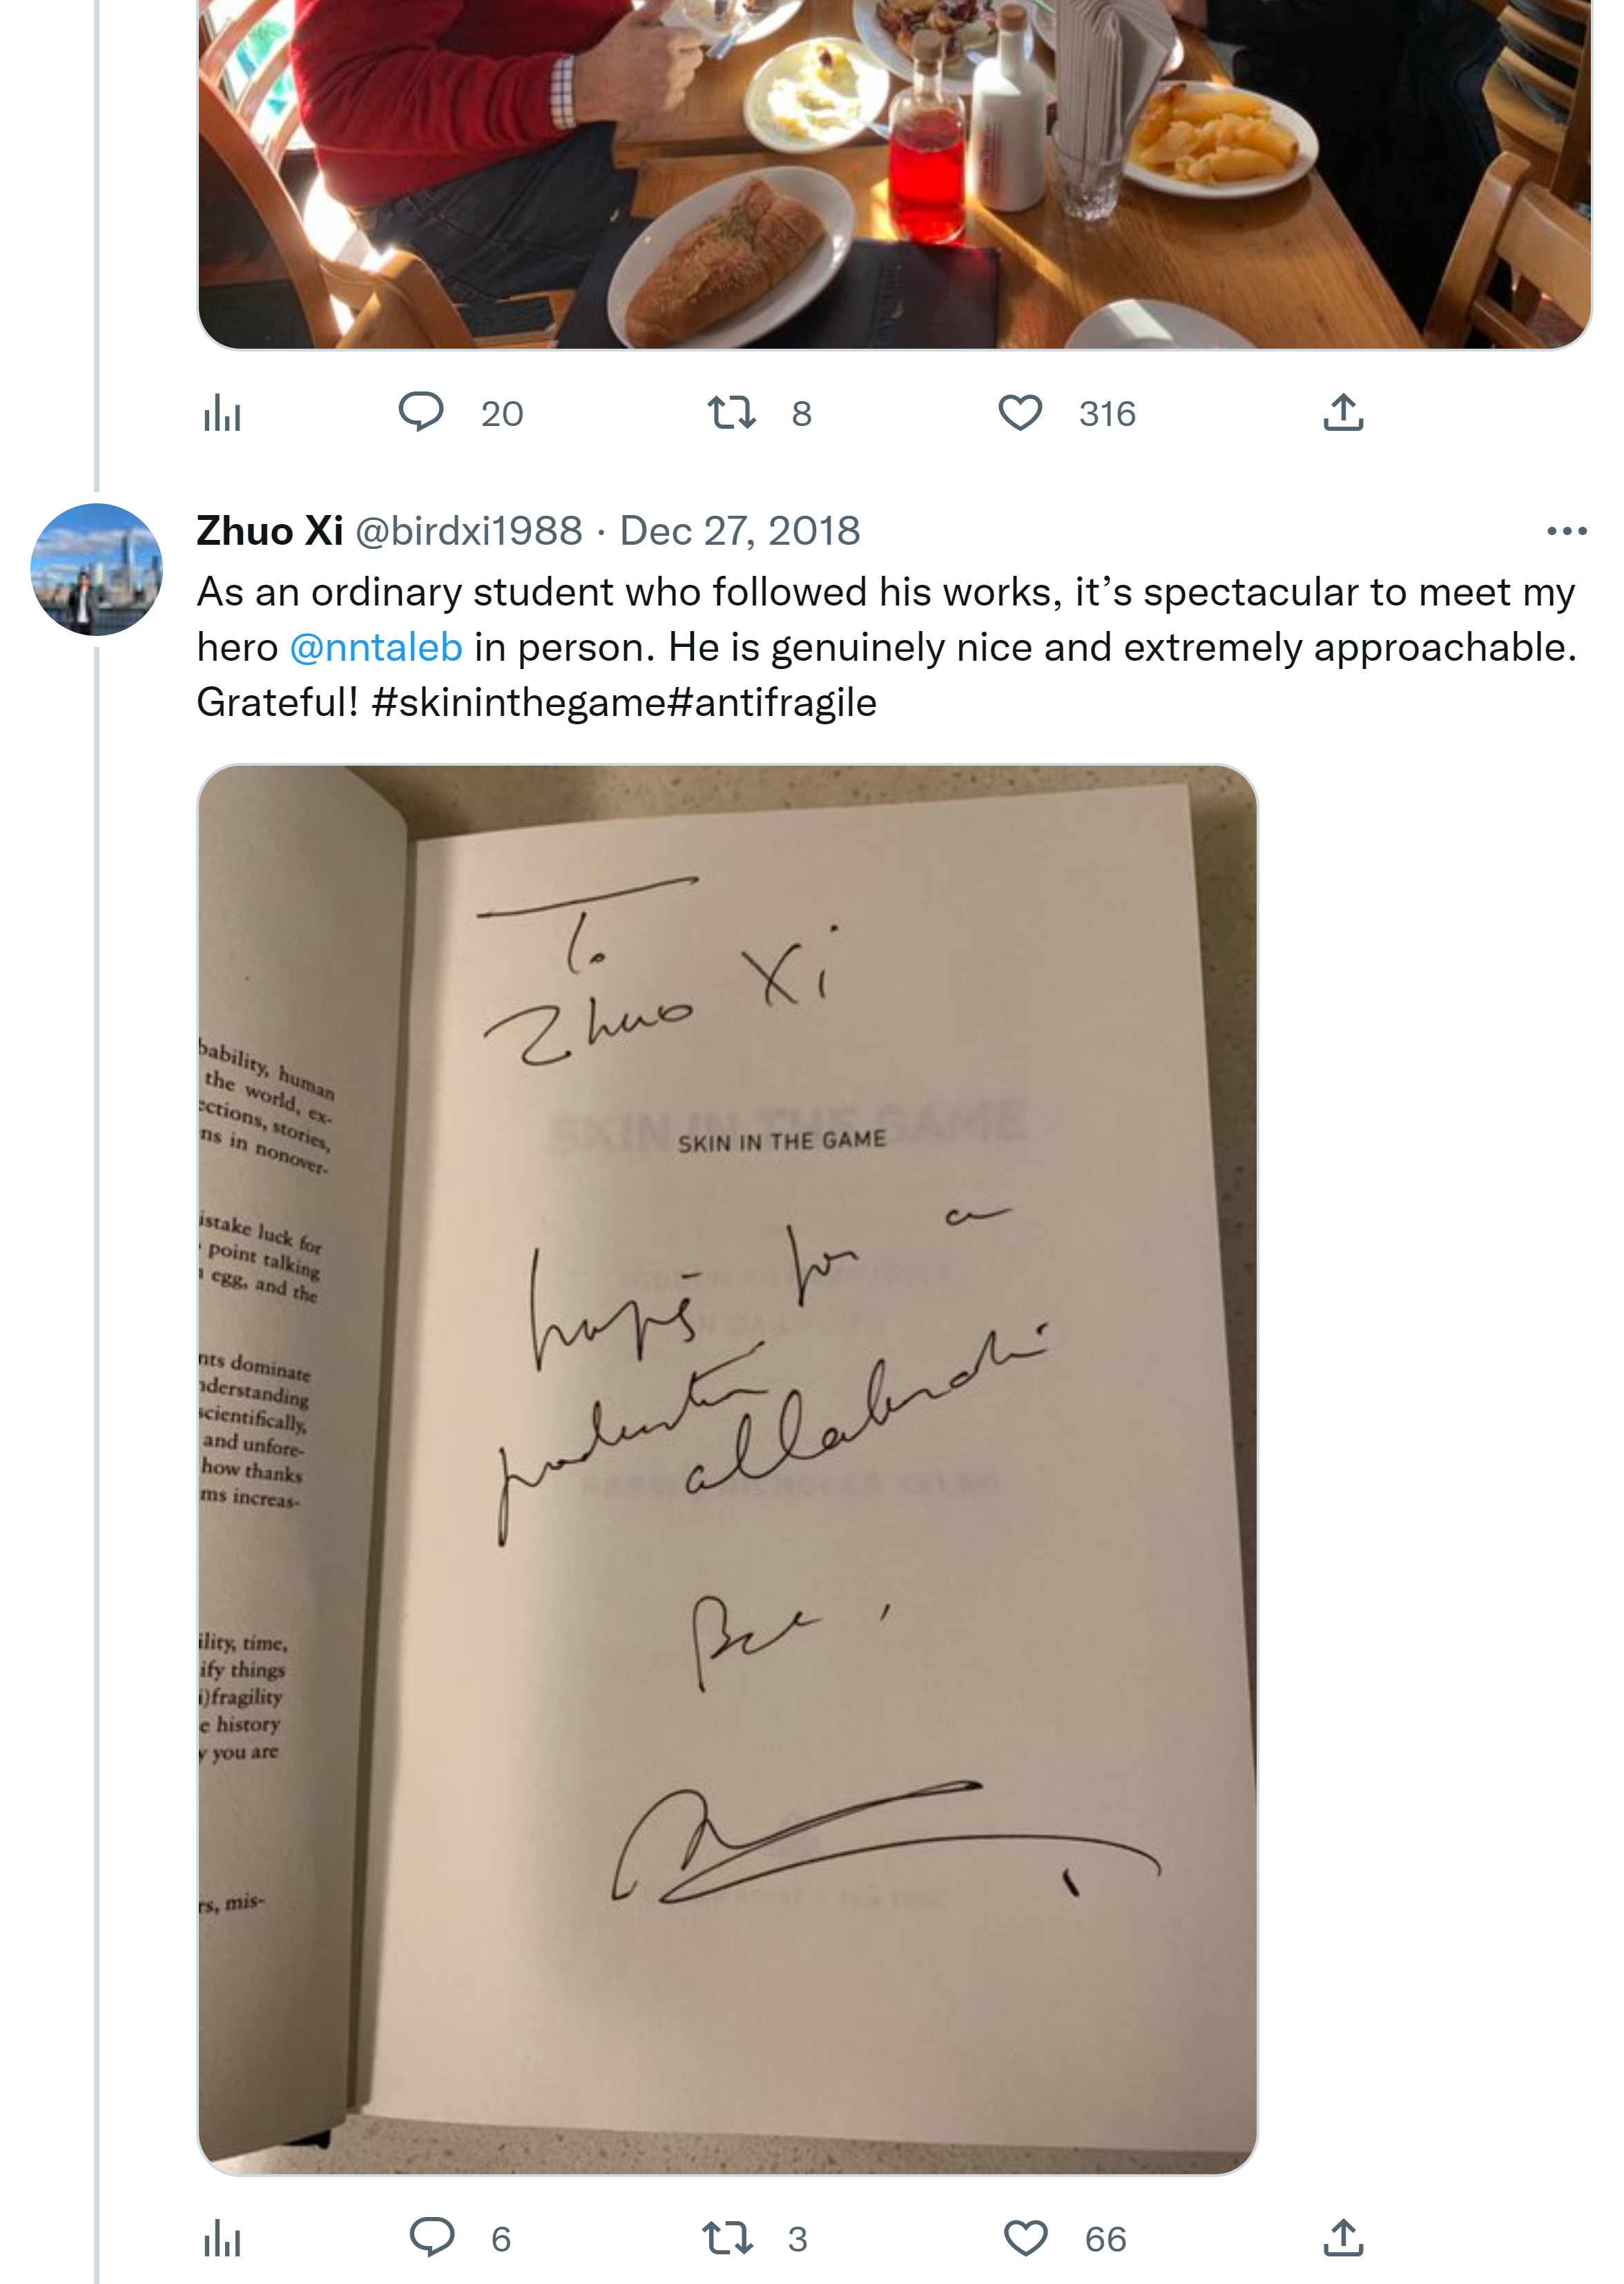The image size is (1624, 2284).
Task: Enlarge the signed book page photo
Action: click(x=727, y=1469)
